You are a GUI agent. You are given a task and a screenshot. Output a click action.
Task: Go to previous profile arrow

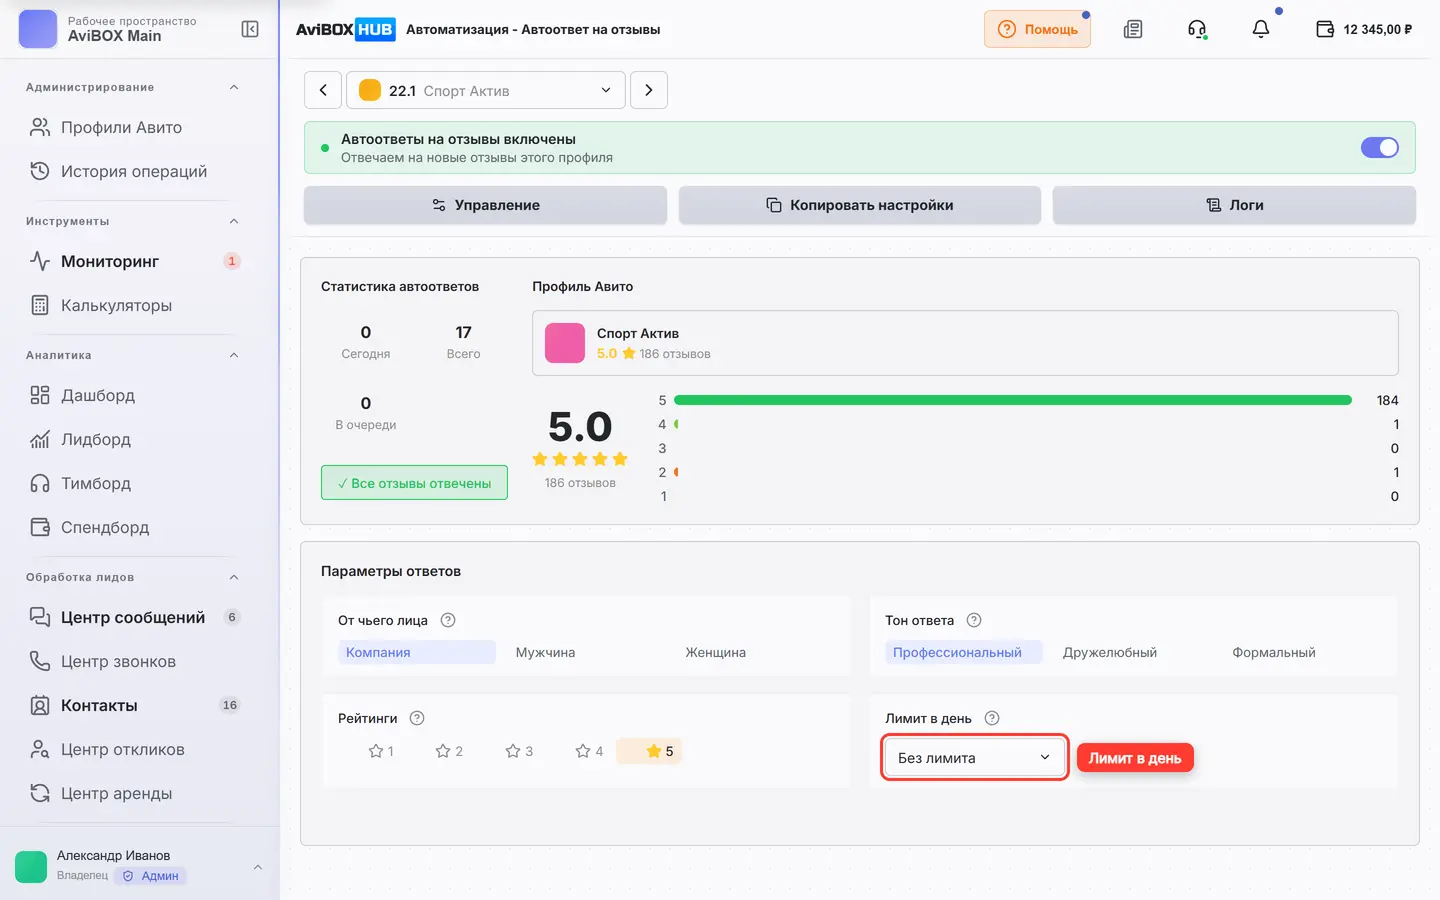click(323, 90)
